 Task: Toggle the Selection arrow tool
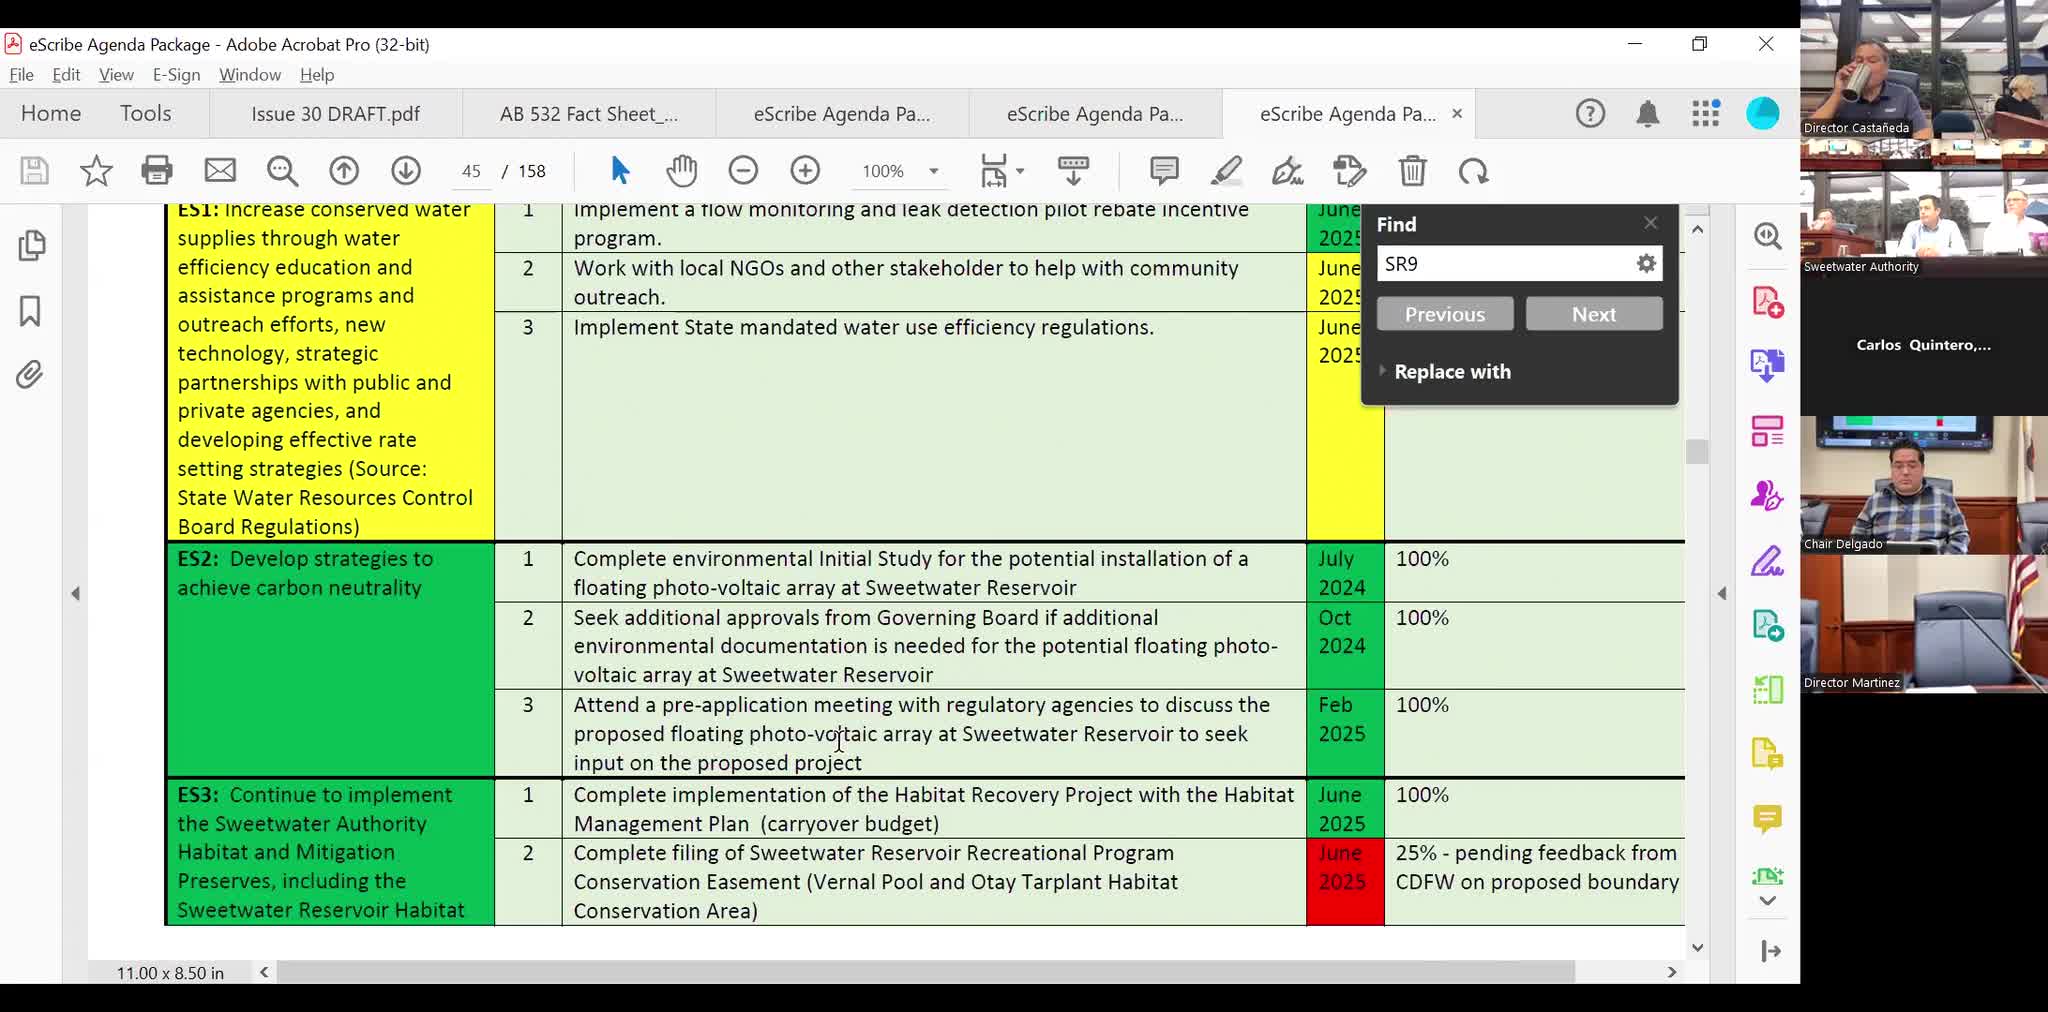(x=620, y=171)
